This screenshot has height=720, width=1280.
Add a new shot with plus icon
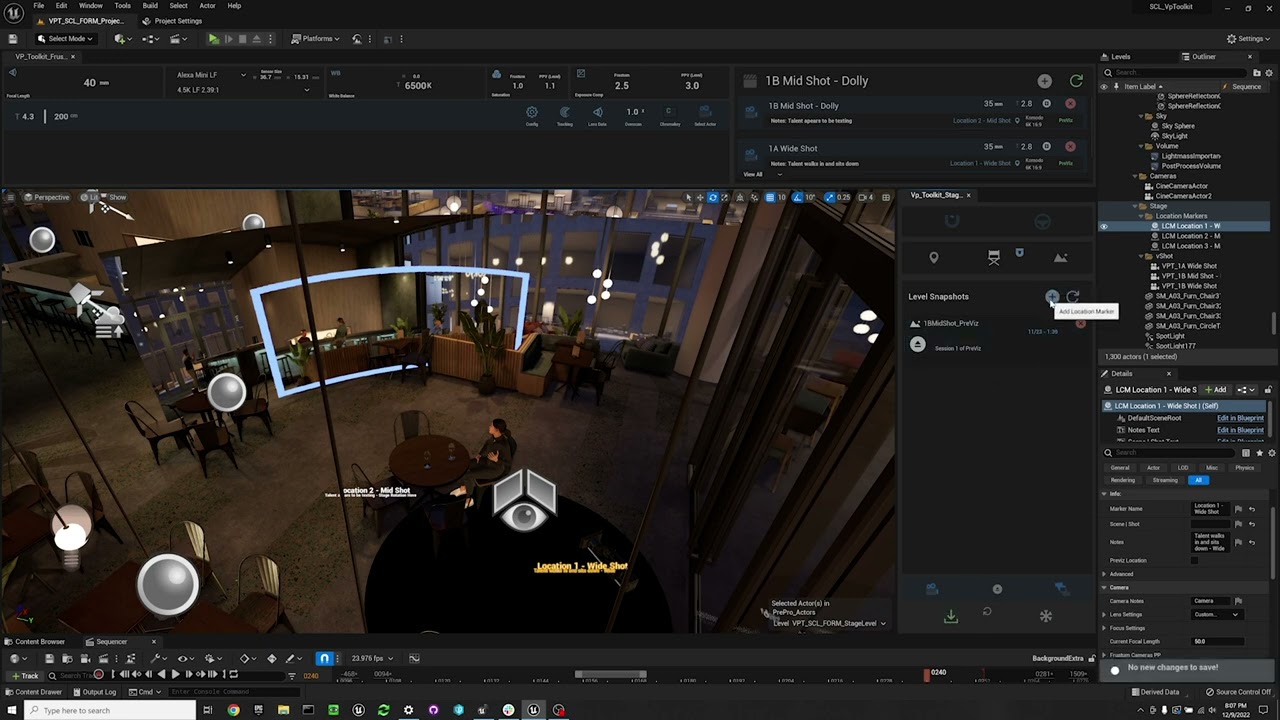pyautogui.click(x=1044, y=81)
